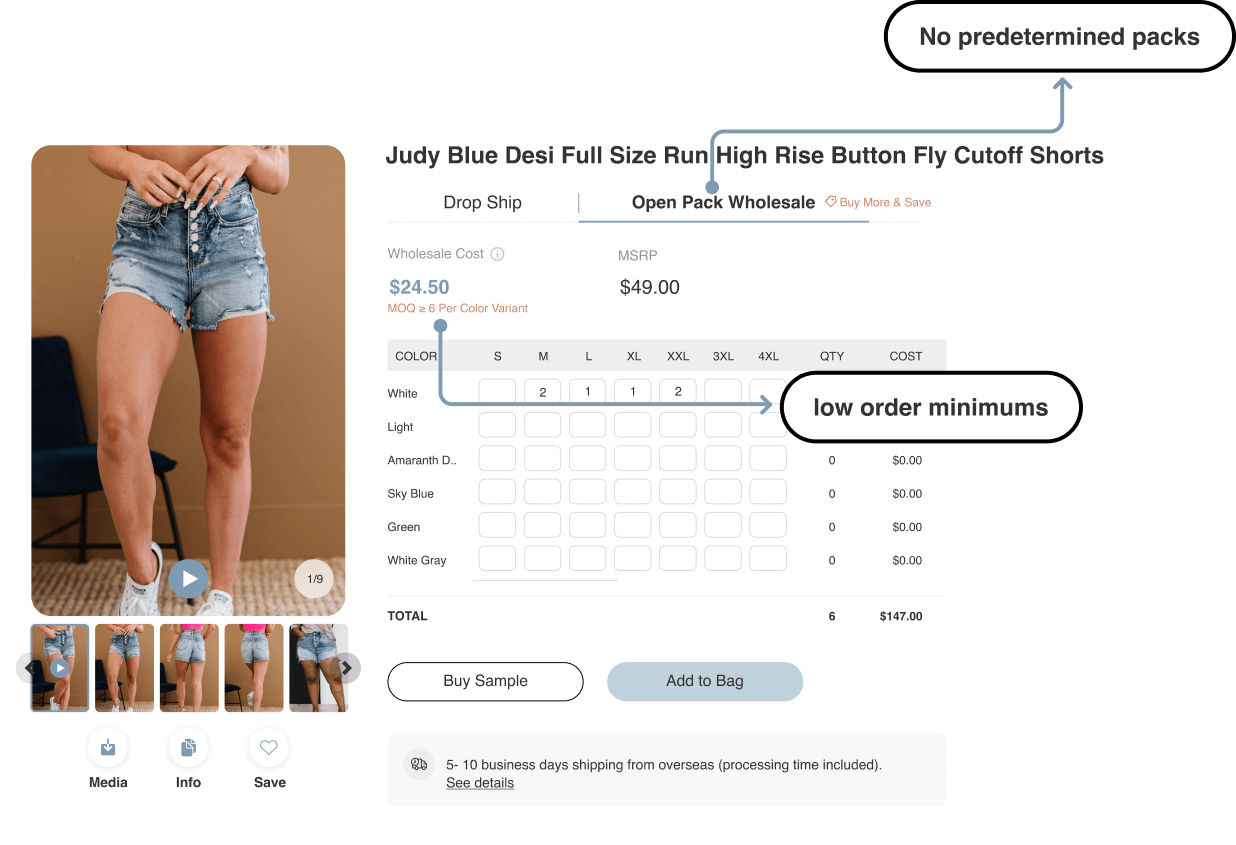Click the Media download icon
The width and height of the screenshot is (1236, 845).
[108, 748]
